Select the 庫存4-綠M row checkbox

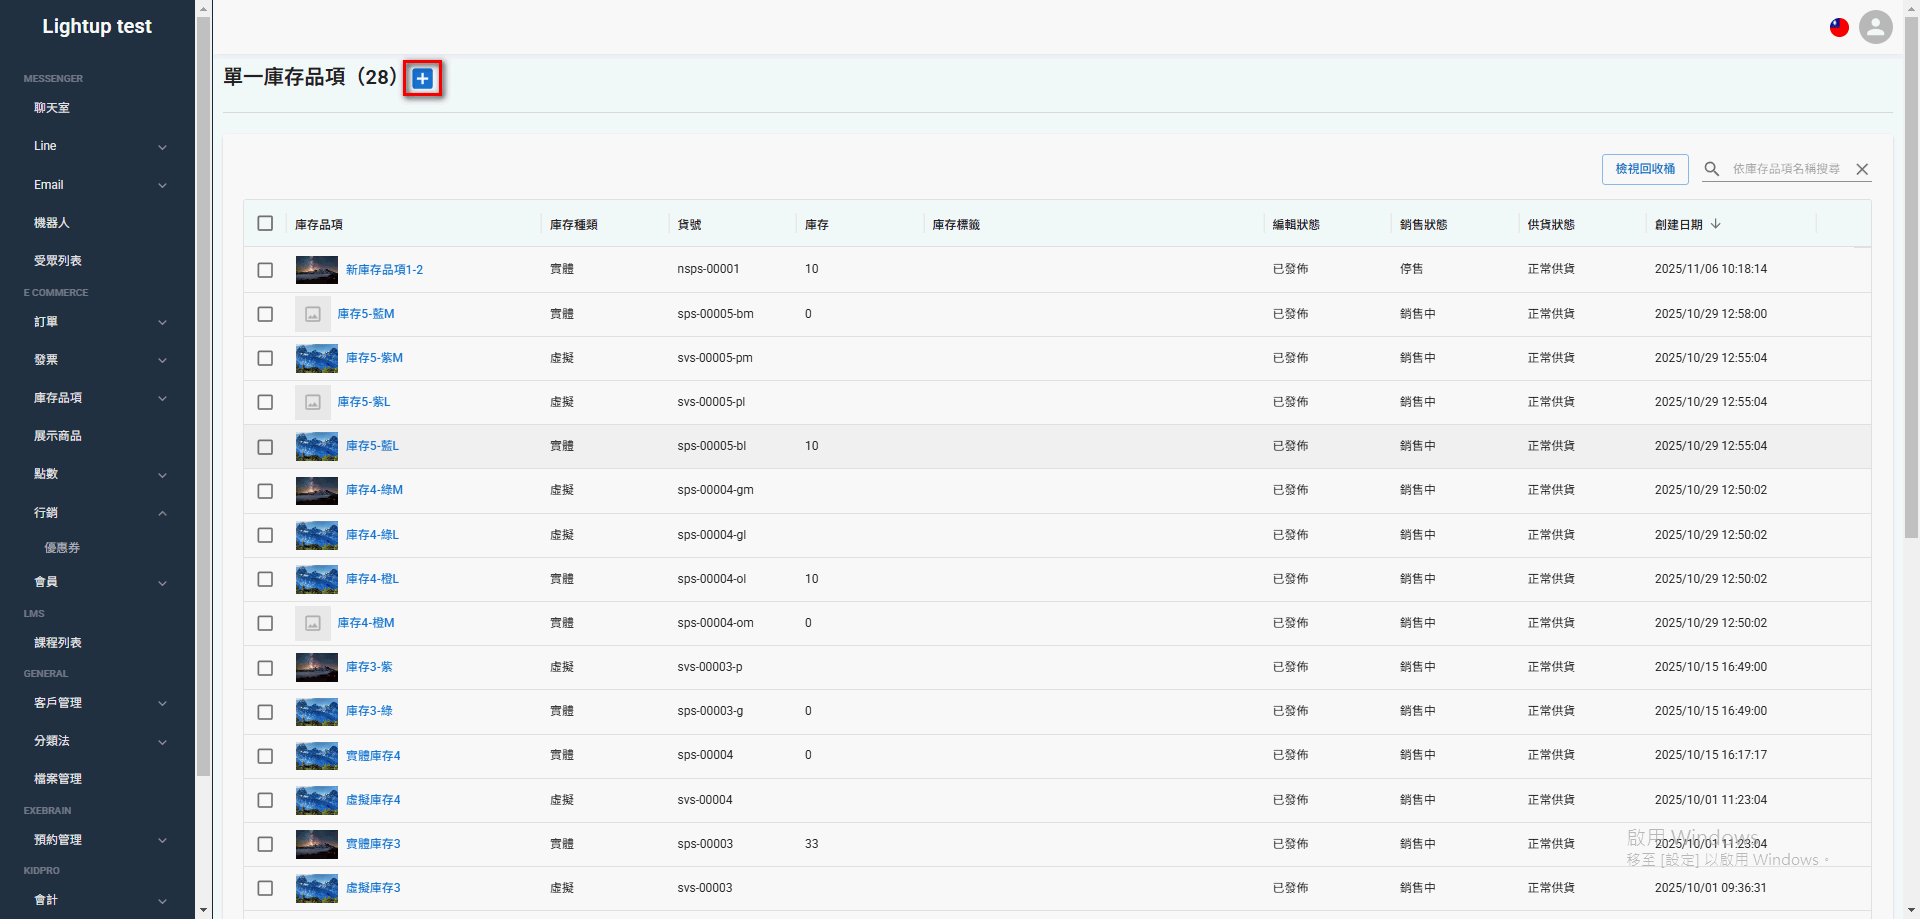(x=265, y=491)
